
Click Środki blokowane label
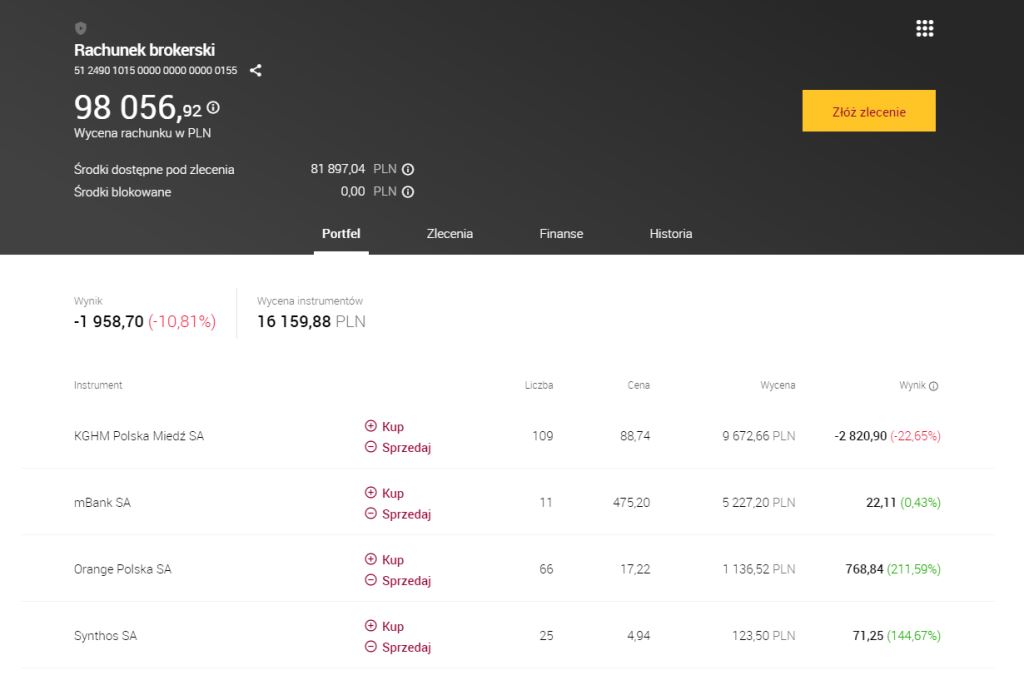123,192
